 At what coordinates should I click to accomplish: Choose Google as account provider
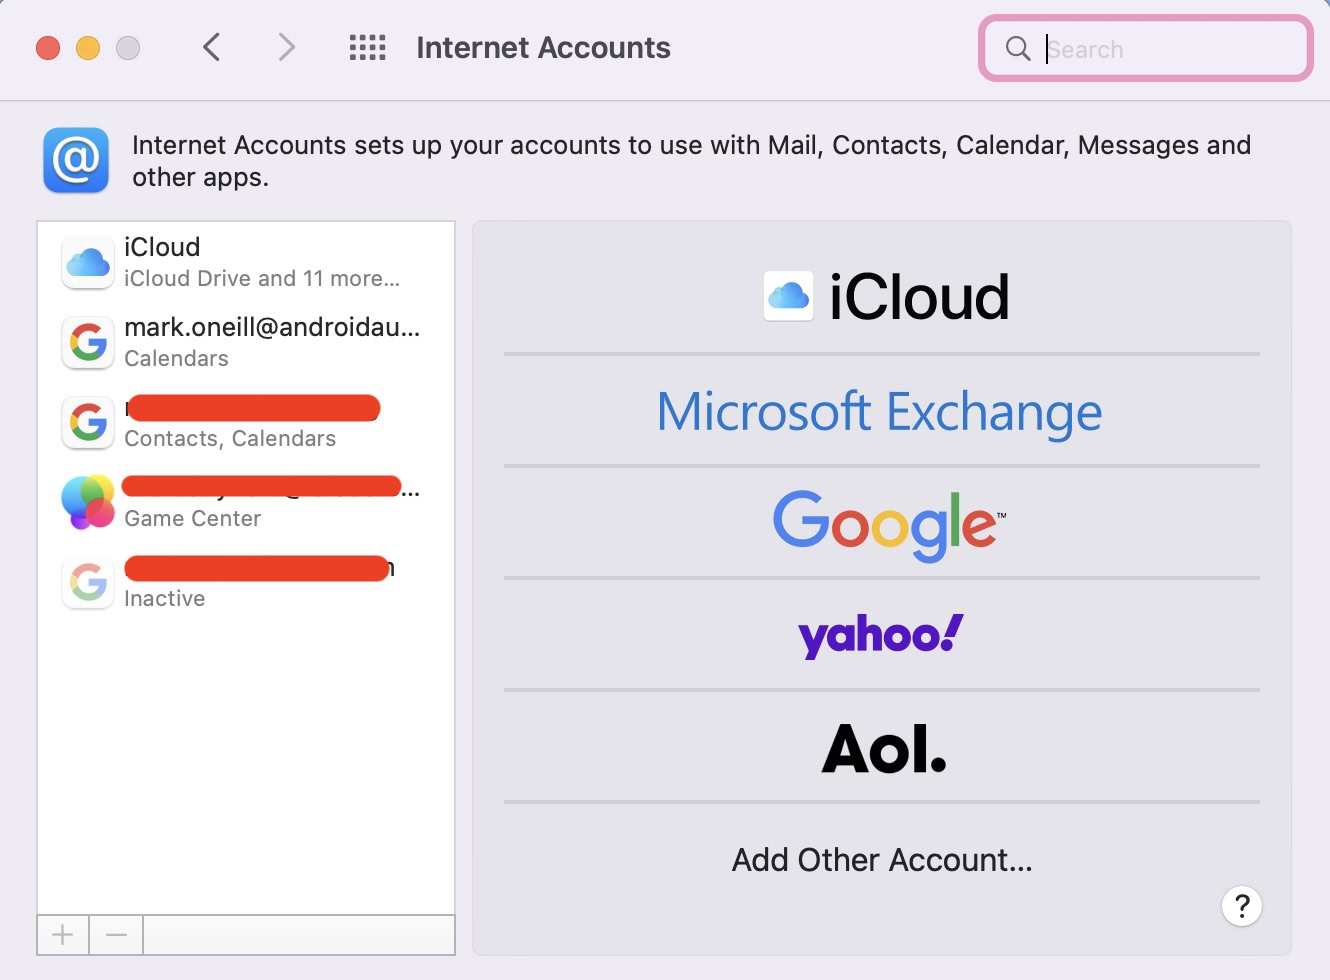[x=886, y=523]
